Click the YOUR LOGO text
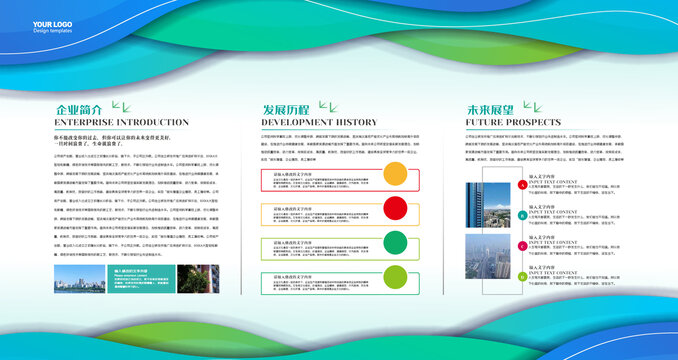Screen dimensions: 678x360 (x=52, y=25)
